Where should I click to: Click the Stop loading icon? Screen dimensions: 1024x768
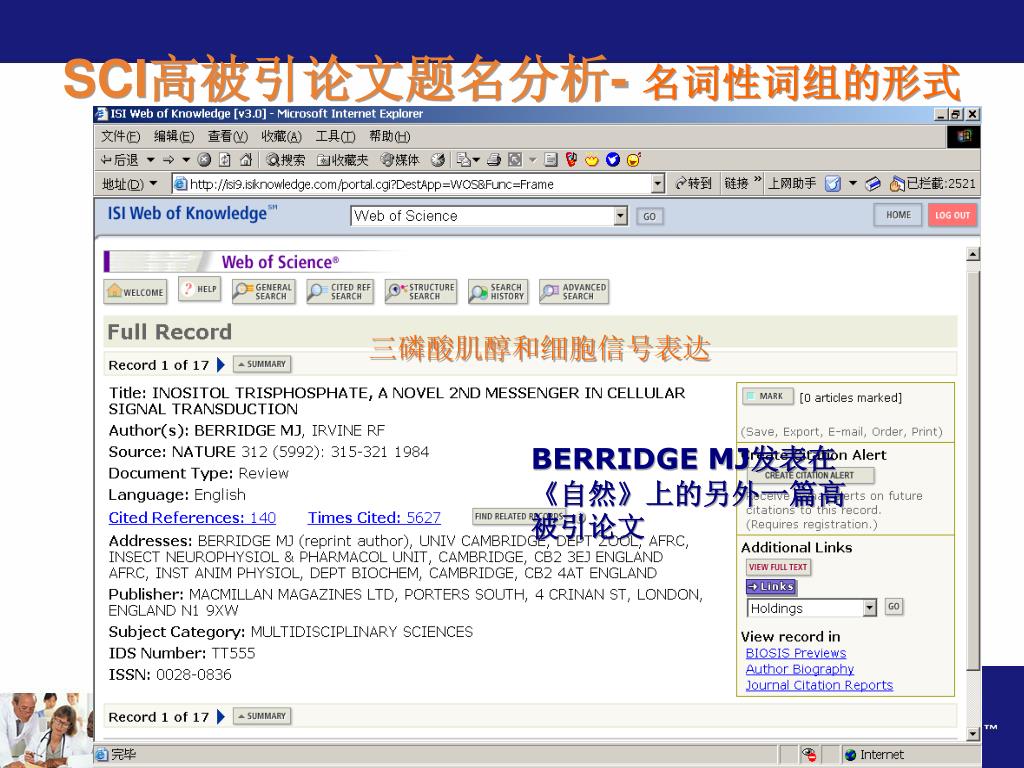[x=204, y=160]
